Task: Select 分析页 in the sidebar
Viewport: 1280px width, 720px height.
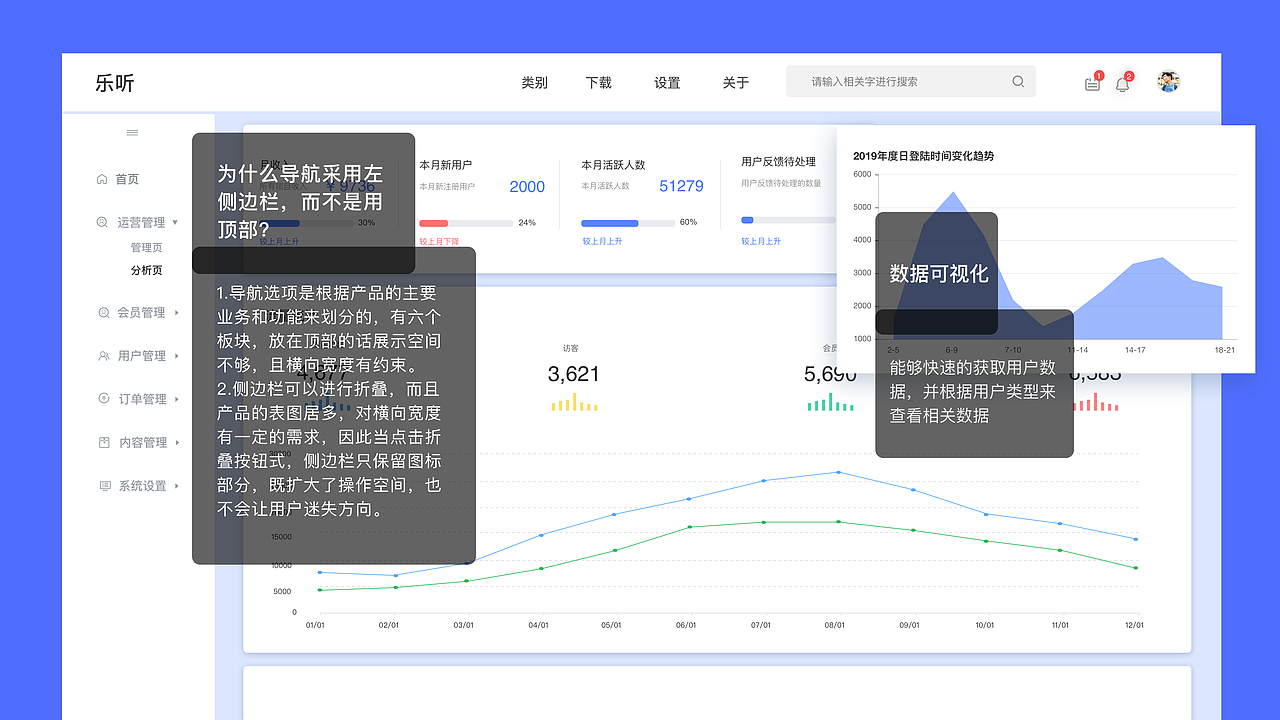Action: point(146,269)
